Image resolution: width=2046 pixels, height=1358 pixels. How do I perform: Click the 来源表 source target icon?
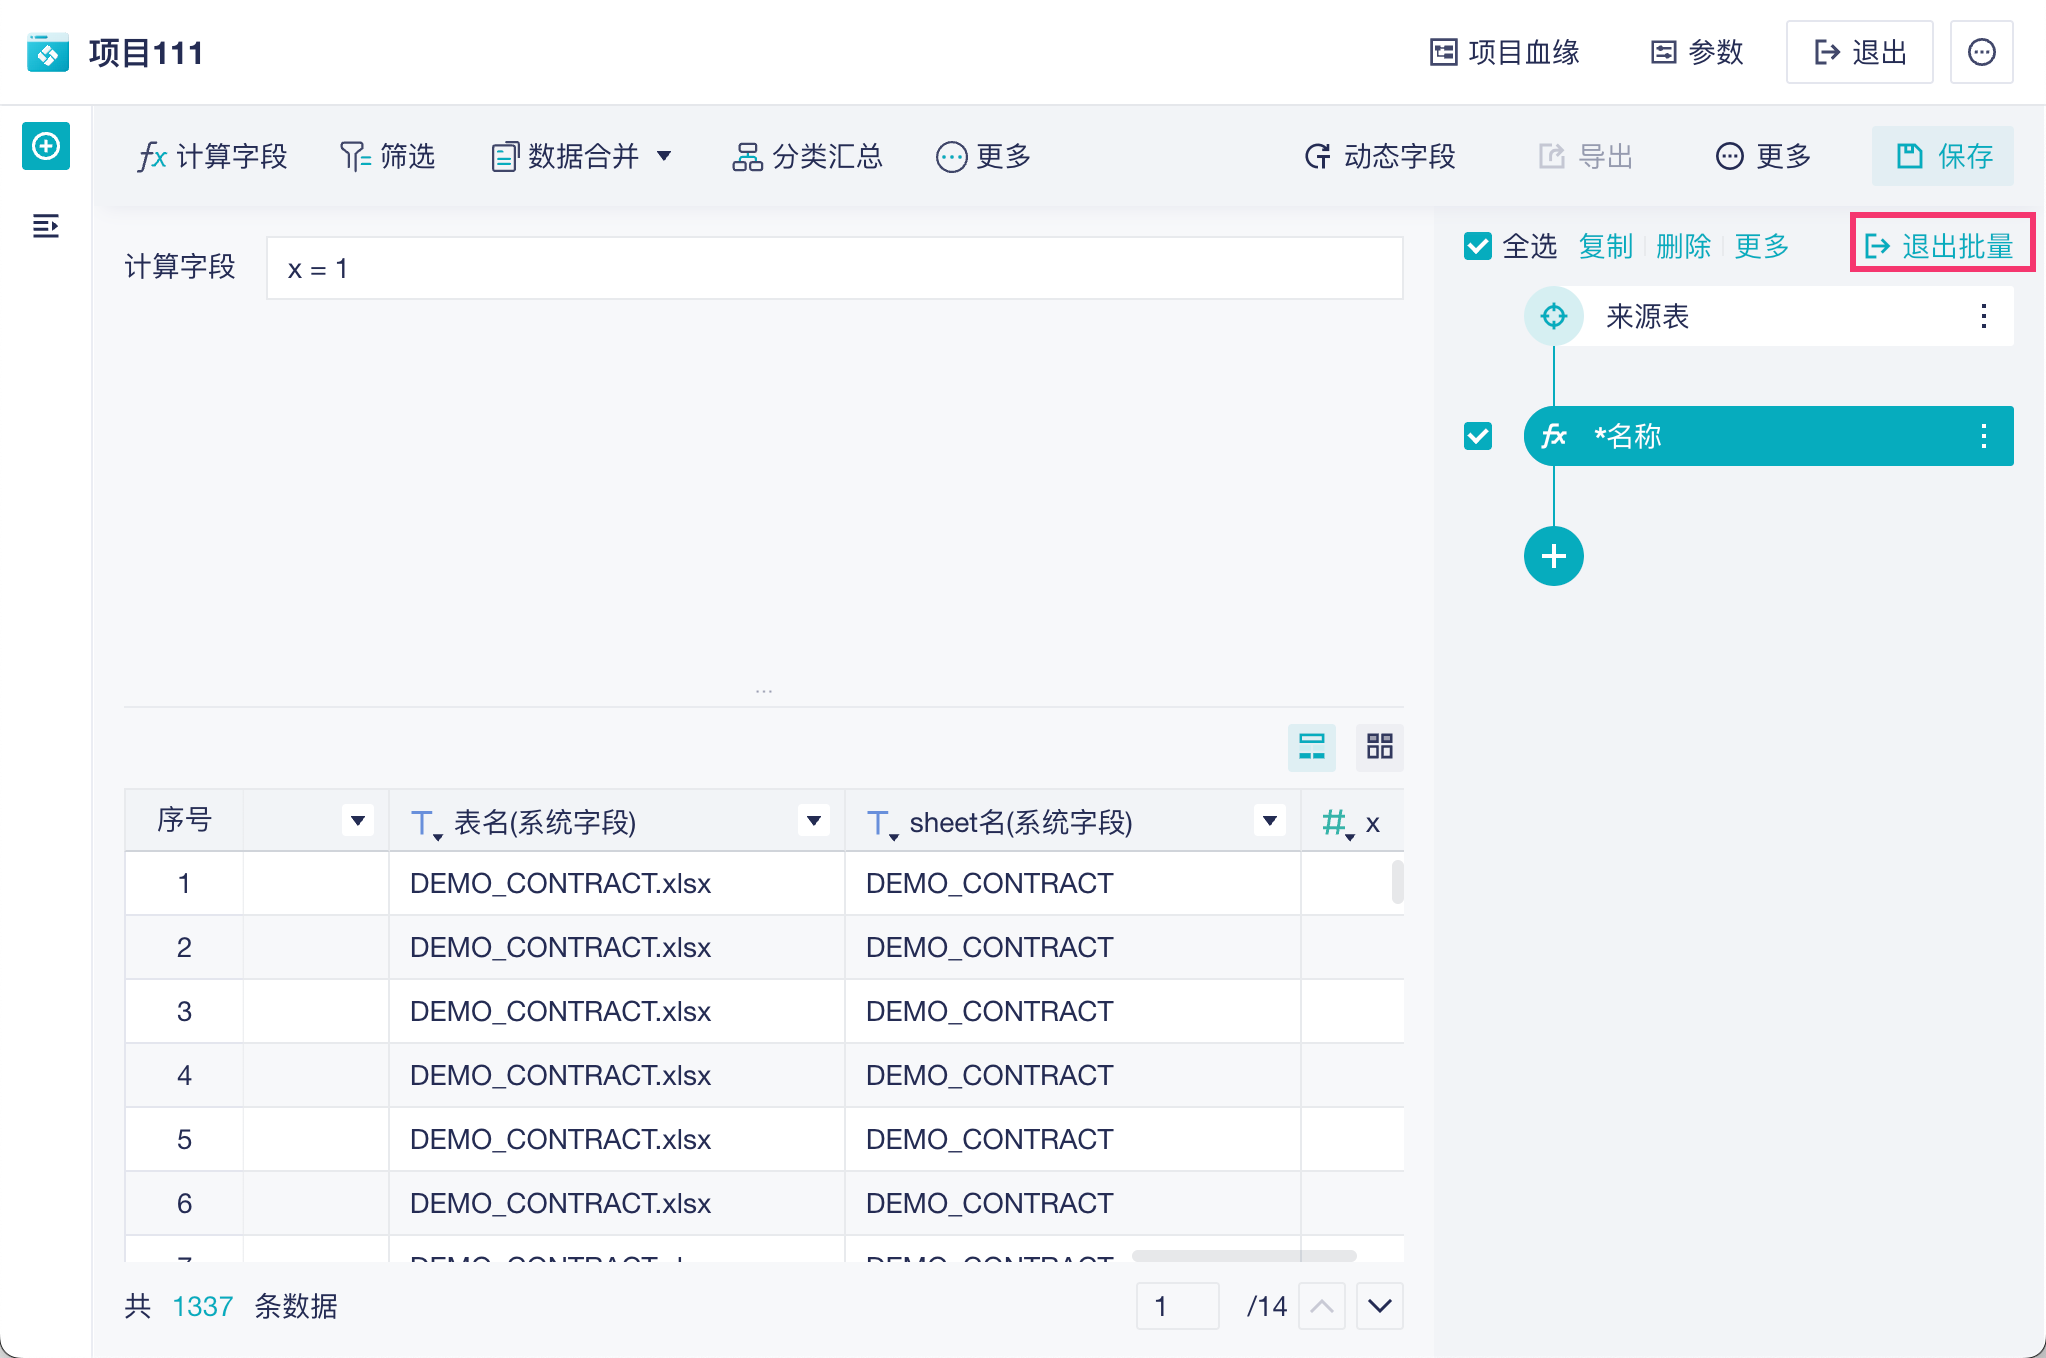point(1553,317)
